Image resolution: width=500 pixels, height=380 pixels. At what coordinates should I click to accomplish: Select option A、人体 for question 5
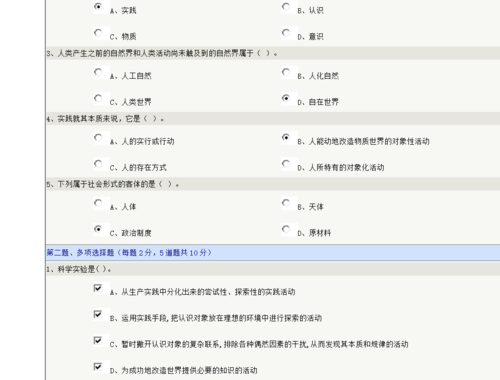[98, 203]
